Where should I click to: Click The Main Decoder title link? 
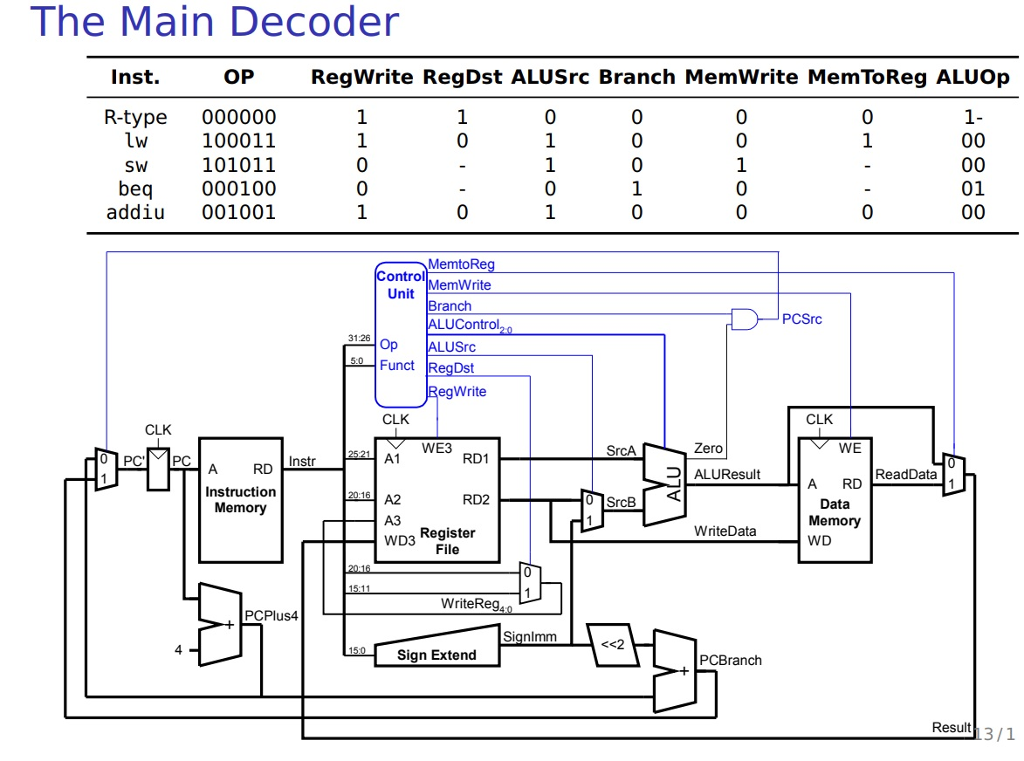tap(216, 22)
